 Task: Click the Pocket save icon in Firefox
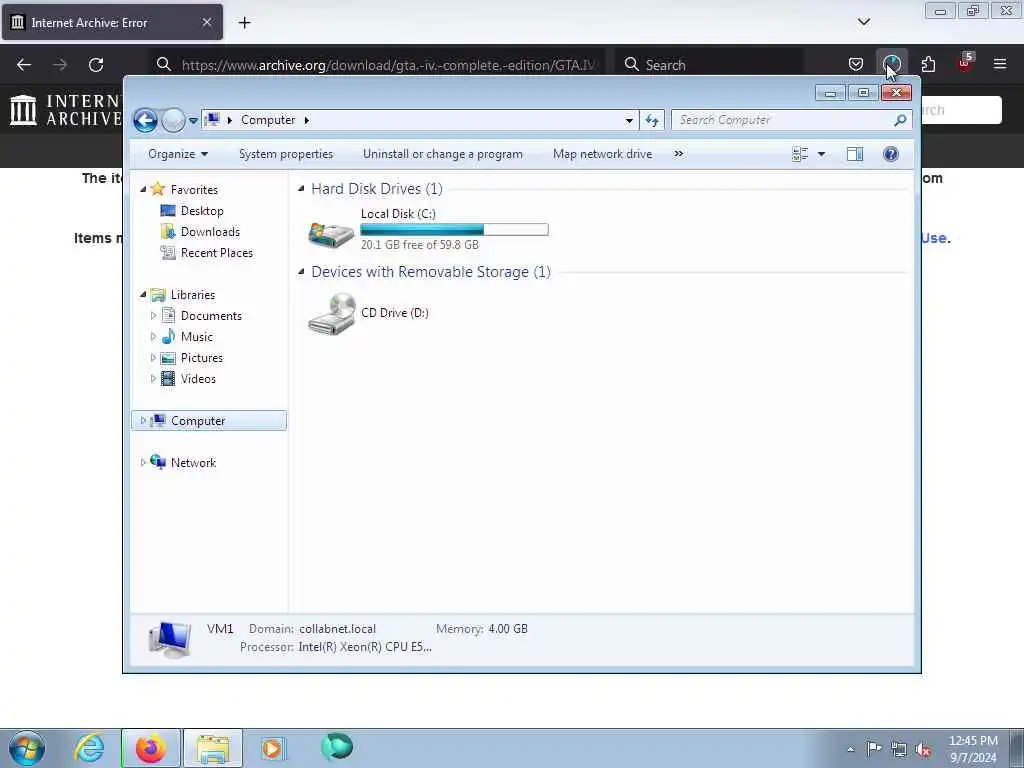tap(856, 64)
